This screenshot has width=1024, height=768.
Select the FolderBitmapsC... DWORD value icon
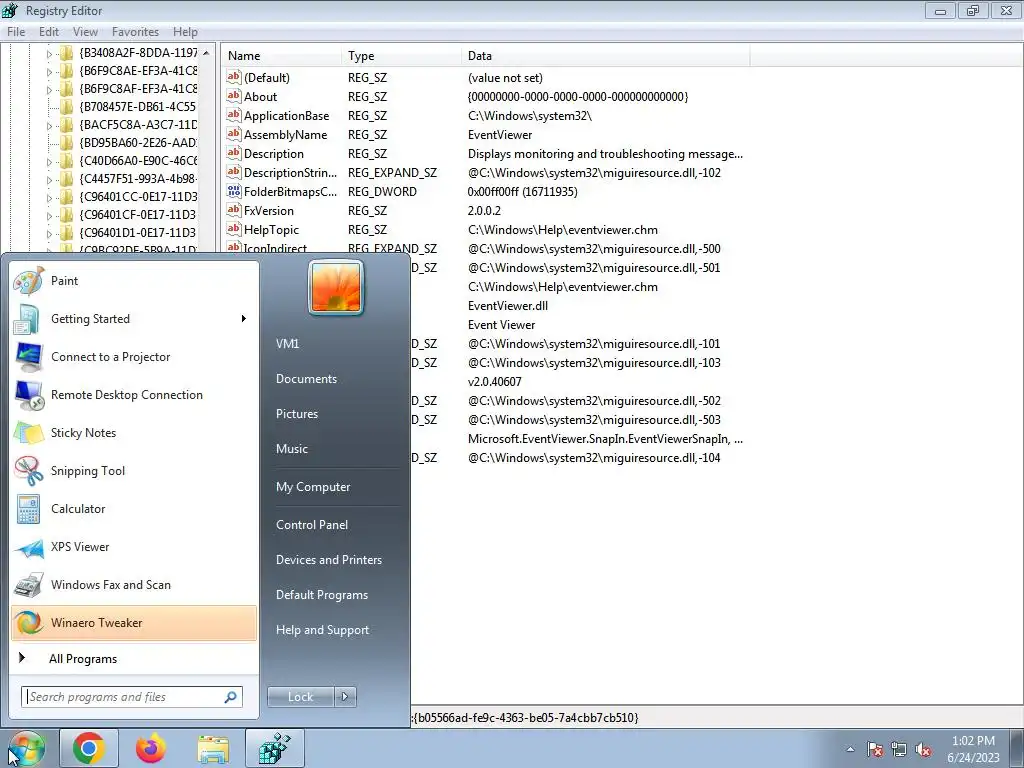tap(234, 191)
